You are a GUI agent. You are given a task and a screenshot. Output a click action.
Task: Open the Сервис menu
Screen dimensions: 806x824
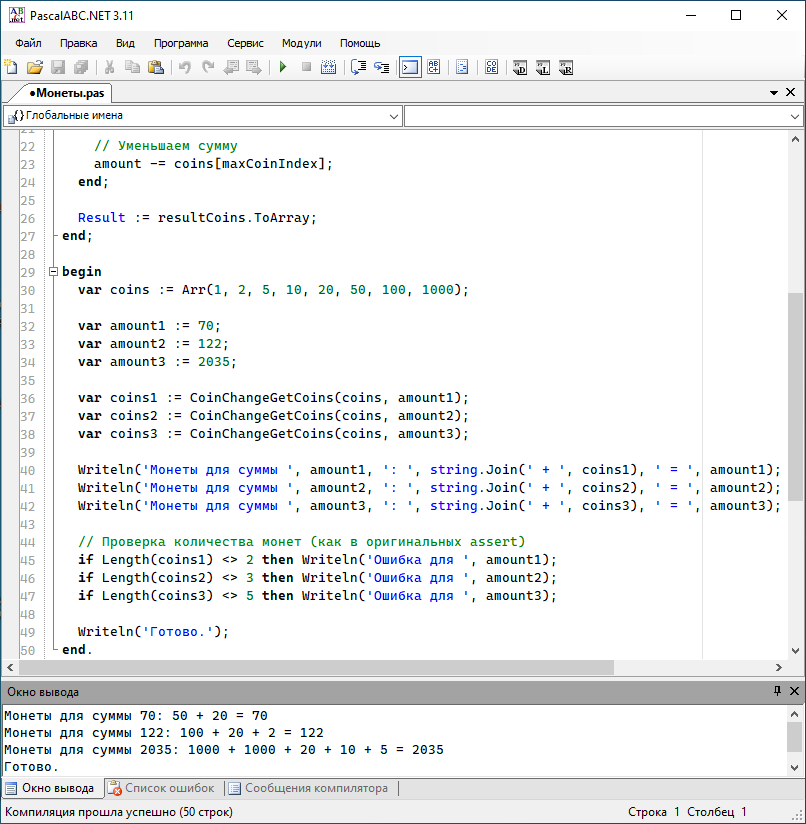[x=245, y=43]
